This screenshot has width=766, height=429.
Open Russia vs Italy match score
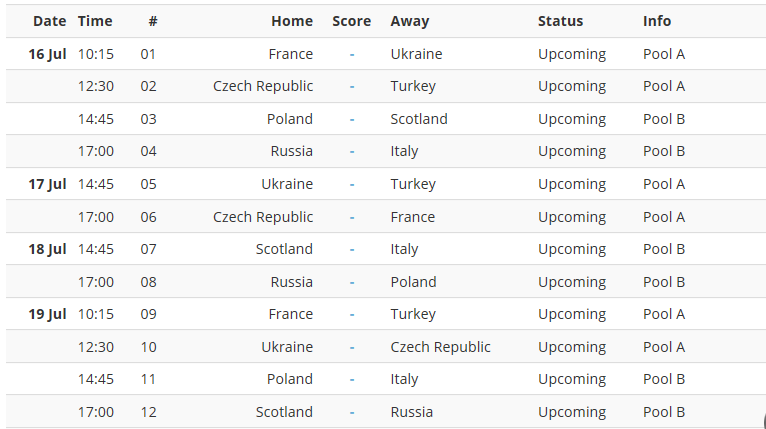352,151
